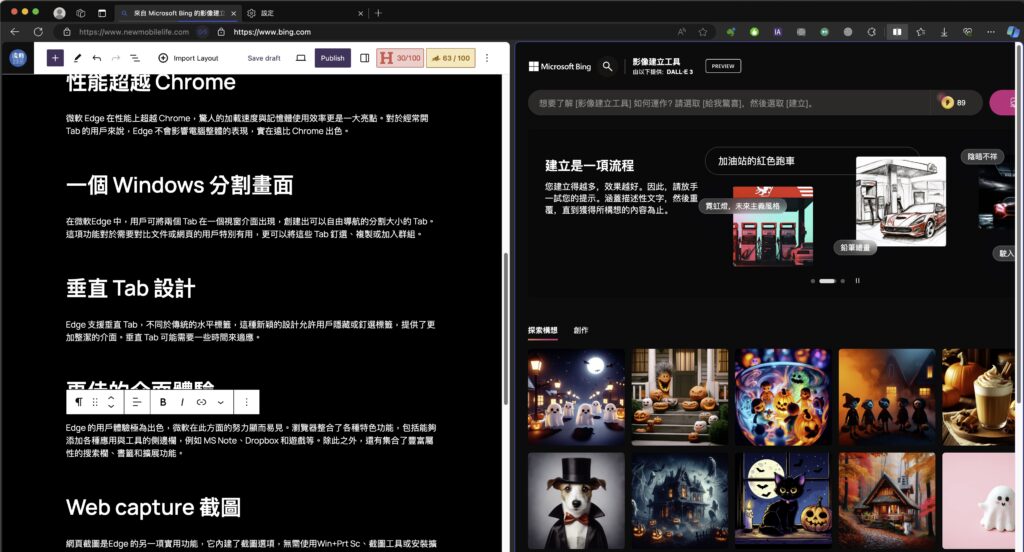Click the image prompt input field
The width and height of the screenshot is (1024, 552).
coord(730,103)
